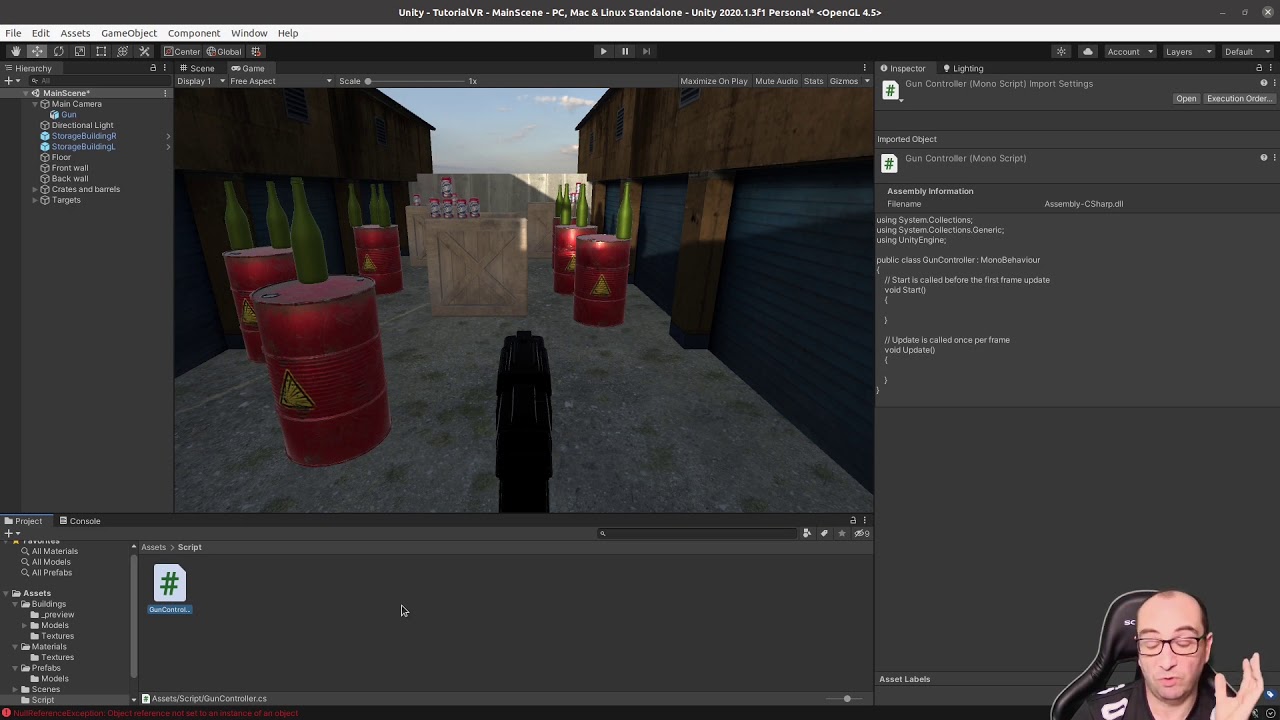Select the Rect transform tool
1280x720 pixels.
(101, 51)
